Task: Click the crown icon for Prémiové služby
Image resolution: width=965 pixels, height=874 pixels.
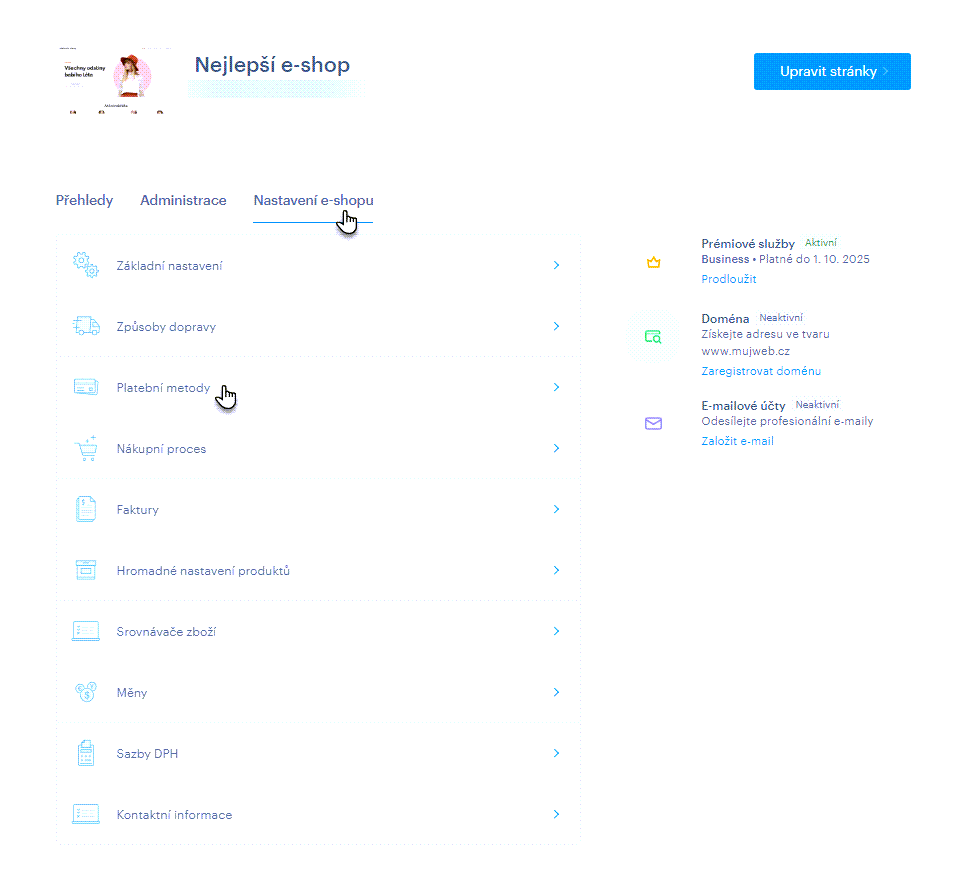Action: 653,263
